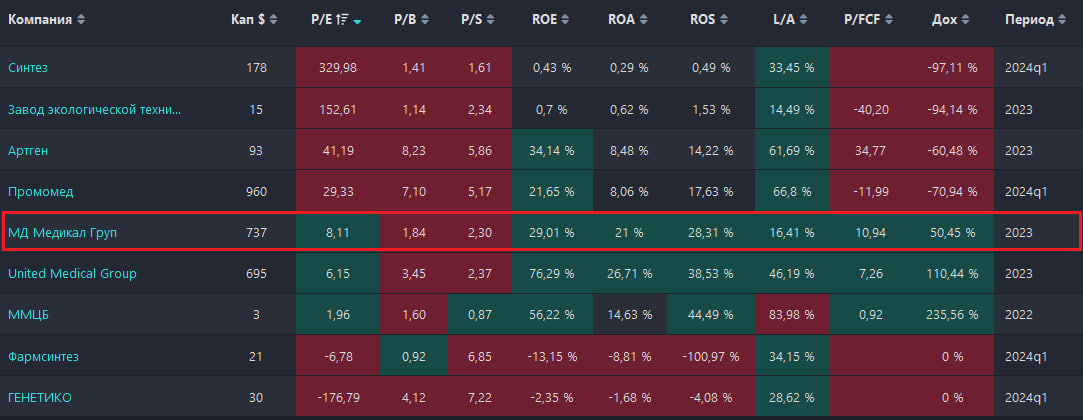1083x420 pixels.
Task: Toggle the active P/E sort direction arrow
Action: [357, 20]
